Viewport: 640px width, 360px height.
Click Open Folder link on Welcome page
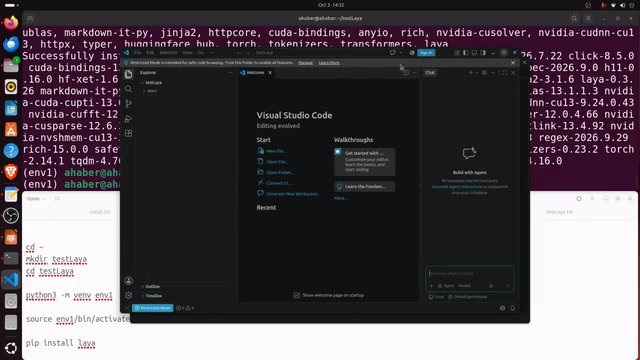[276, 172]
